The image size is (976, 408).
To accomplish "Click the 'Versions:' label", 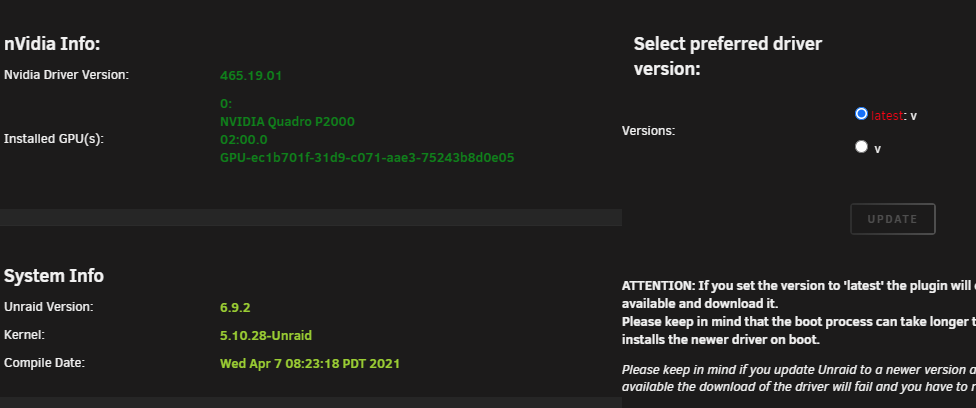I will pyautogui.click(x=649, y=131).
